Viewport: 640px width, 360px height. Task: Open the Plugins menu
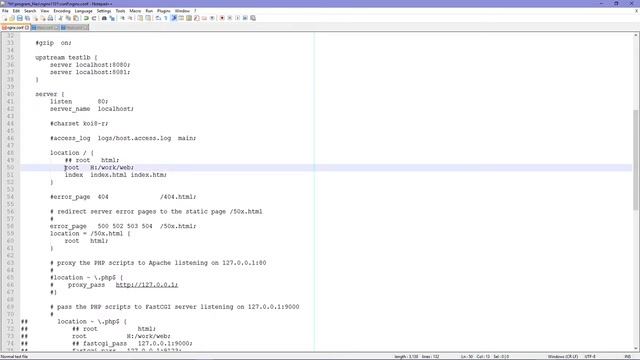coord(164,11)
